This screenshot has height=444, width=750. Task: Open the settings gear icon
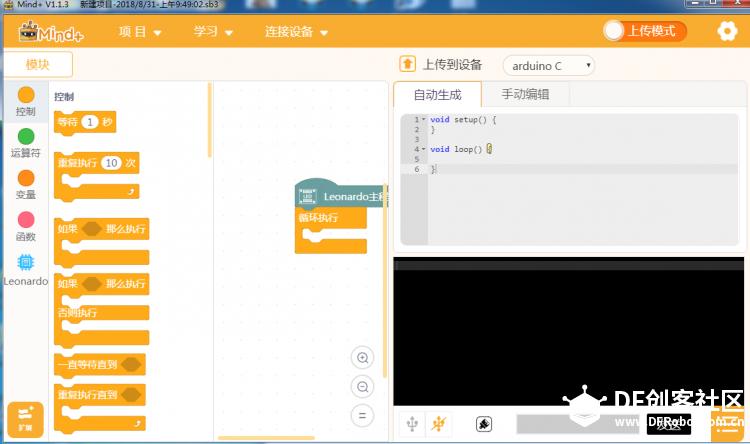coord(727,32)
